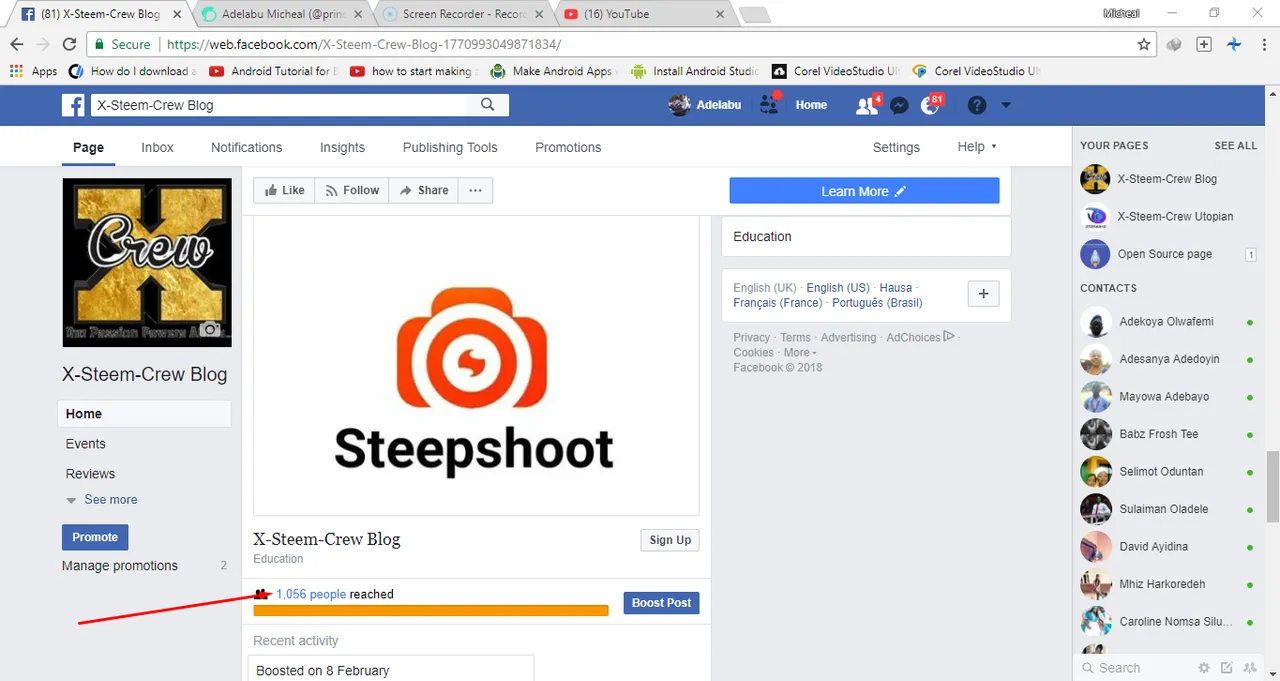Select Home in left sidebar
This screenshot has height=681, width=1280.
coord(144,414)
